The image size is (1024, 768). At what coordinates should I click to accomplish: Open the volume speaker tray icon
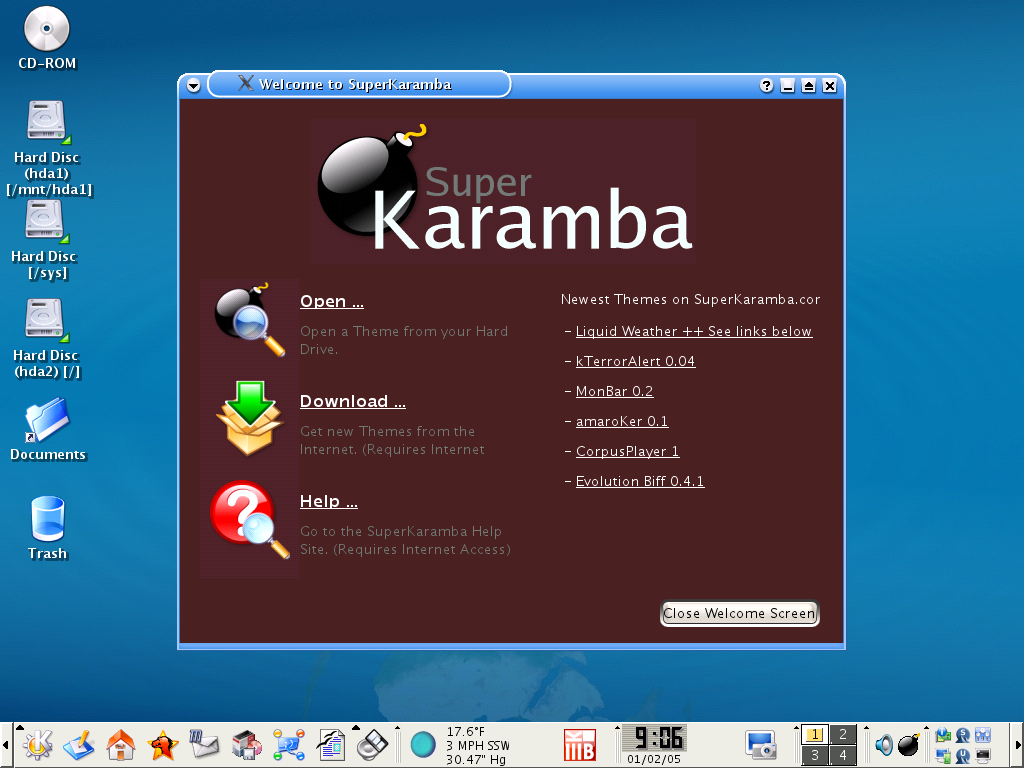(884, 744)
